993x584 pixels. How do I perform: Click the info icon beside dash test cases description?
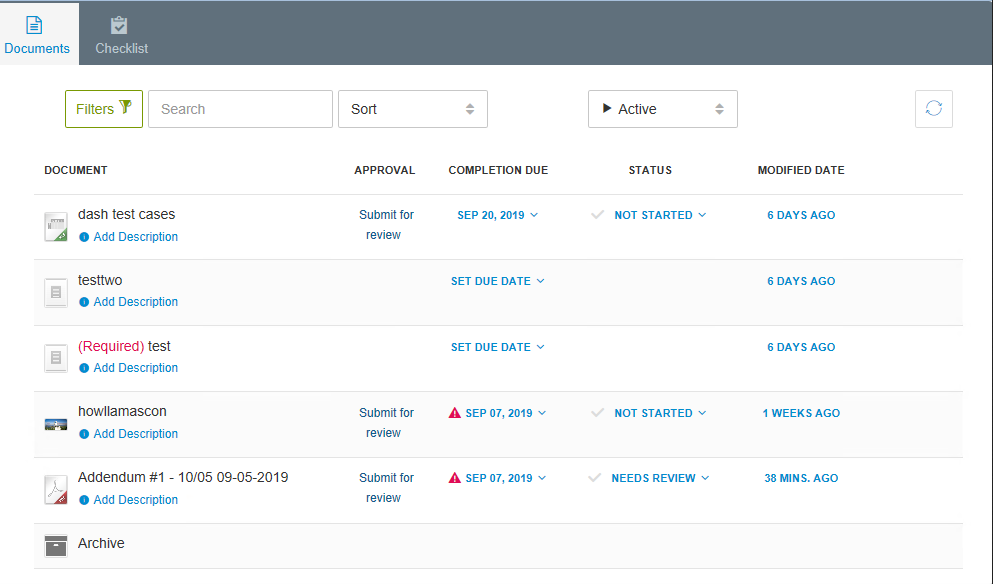tap(85, 237)
